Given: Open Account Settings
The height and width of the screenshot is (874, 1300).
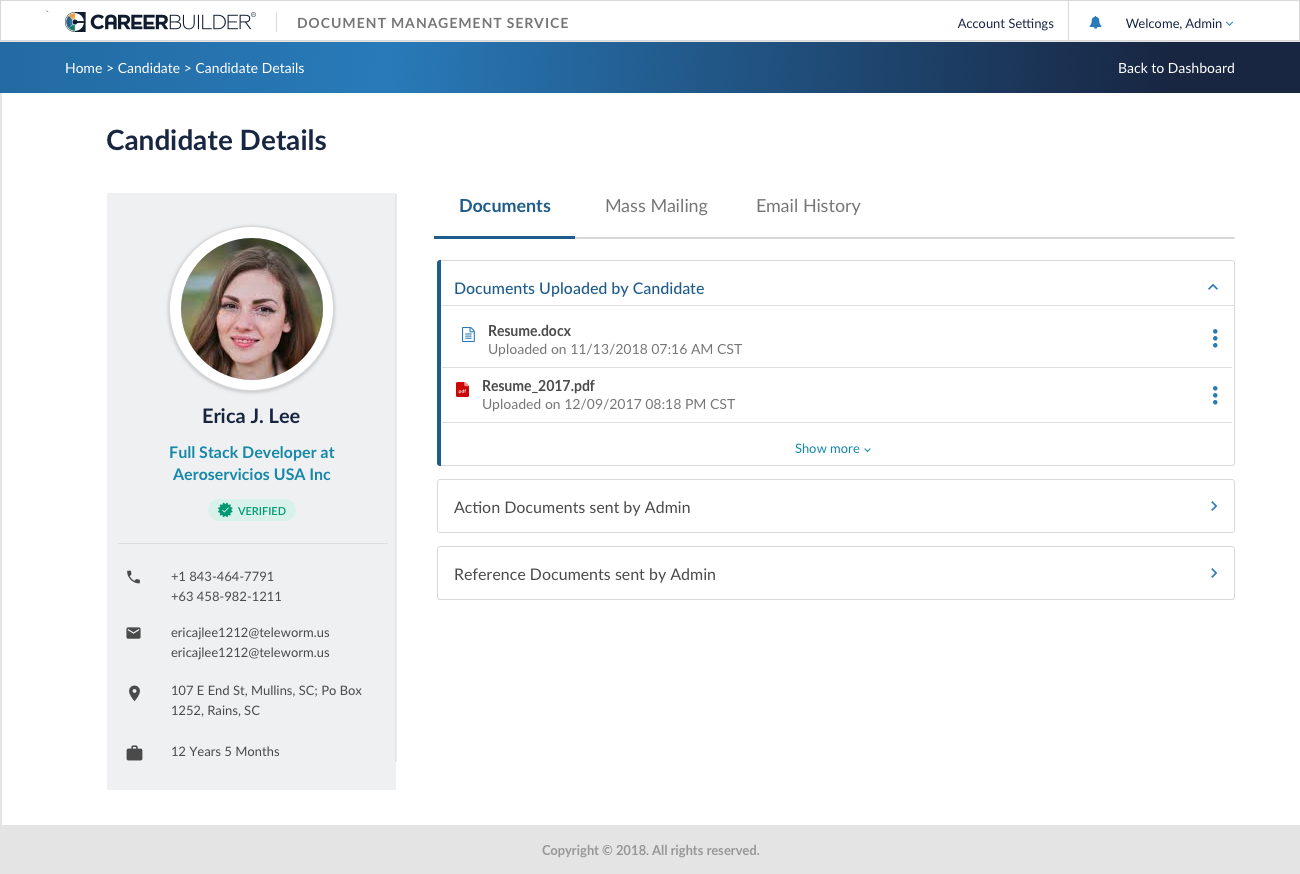Looking at the screenshot, I should tap(1006, 23).
